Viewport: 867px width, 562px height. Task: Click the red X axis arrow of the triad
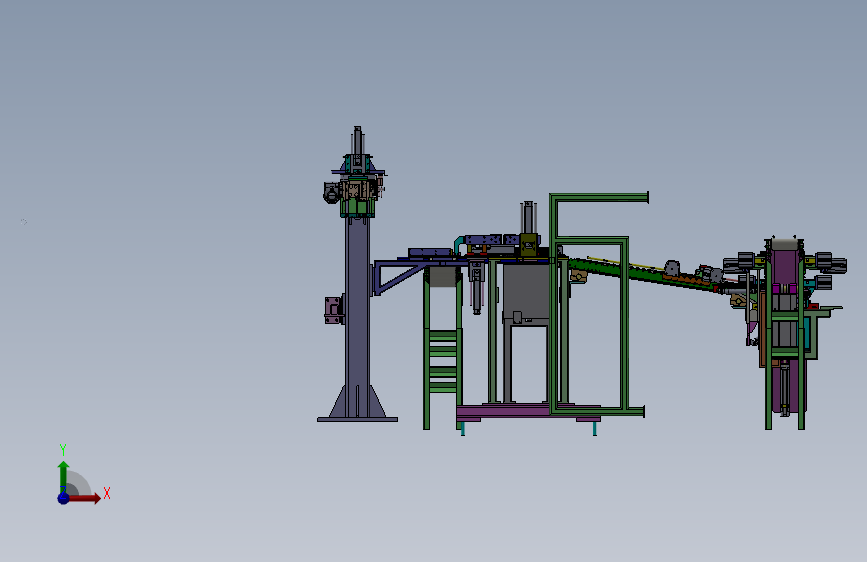click(84, 498)
